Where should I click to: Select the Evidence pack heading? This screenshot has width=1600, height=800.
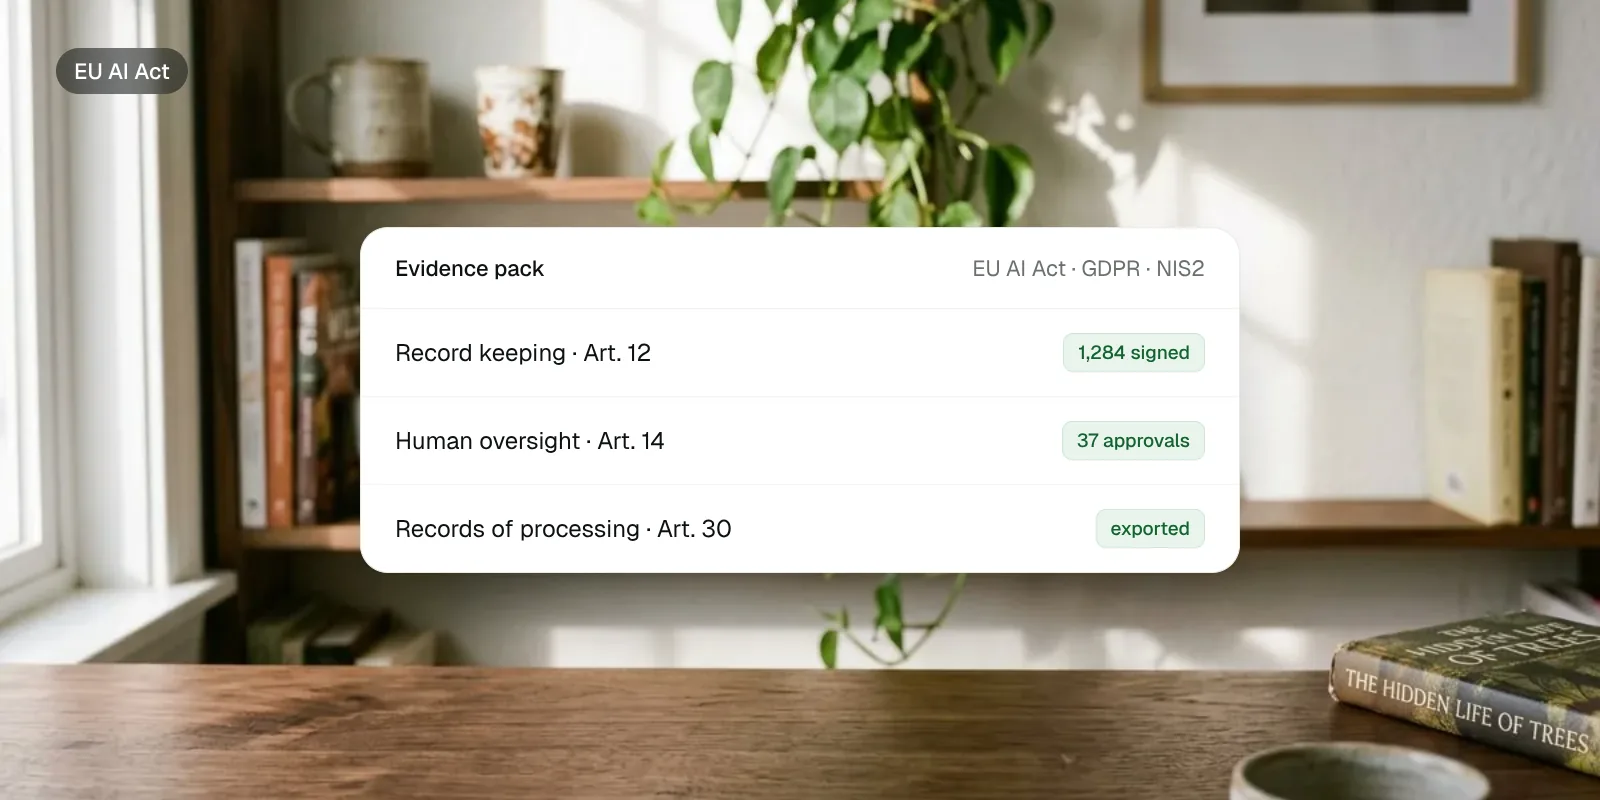click(x=469, y=269)
